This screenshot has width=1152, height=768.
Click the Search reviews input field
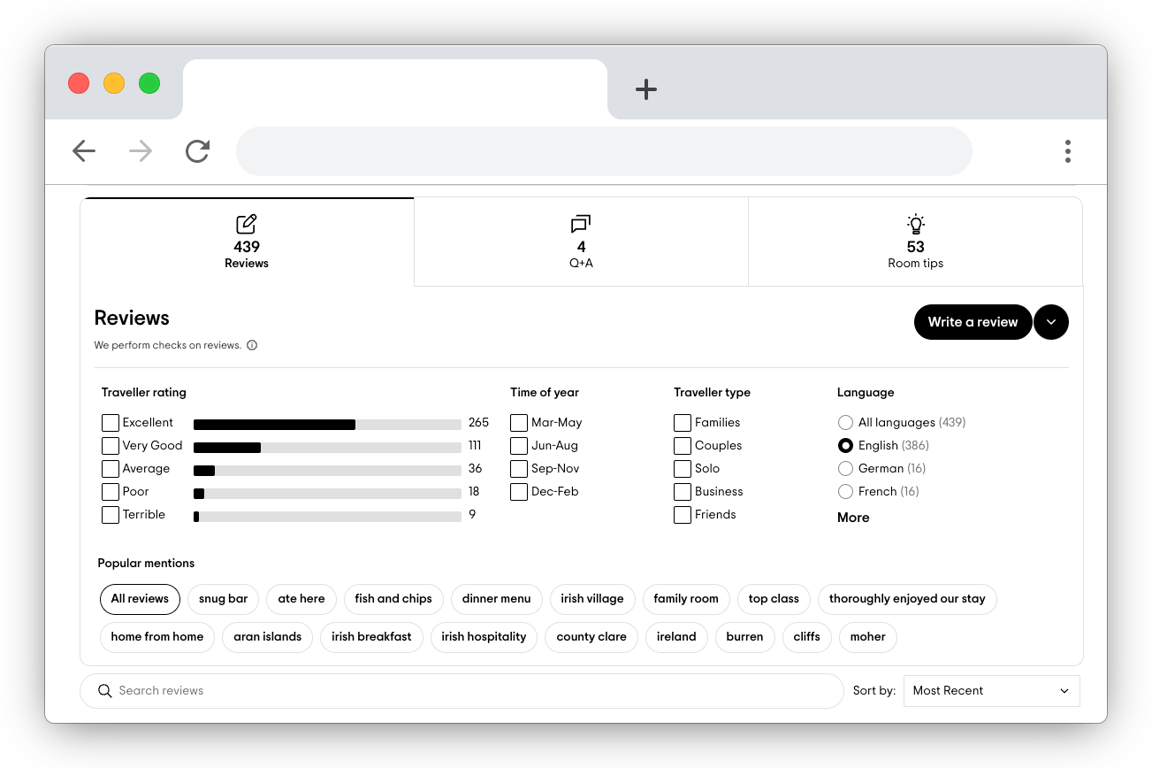click(x=461, y=691)
